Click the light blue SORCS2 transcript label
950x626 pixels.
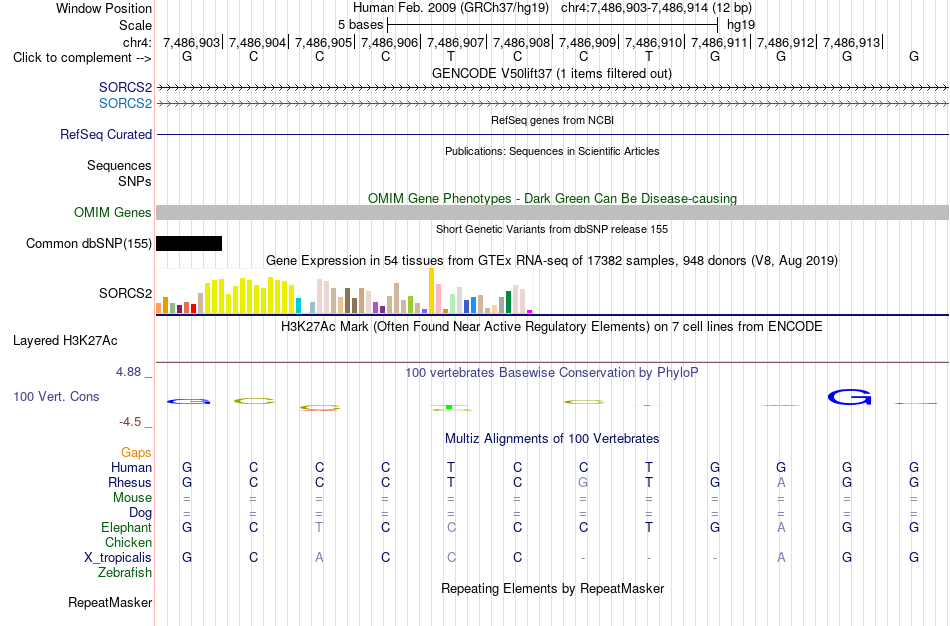coord(125,103)
